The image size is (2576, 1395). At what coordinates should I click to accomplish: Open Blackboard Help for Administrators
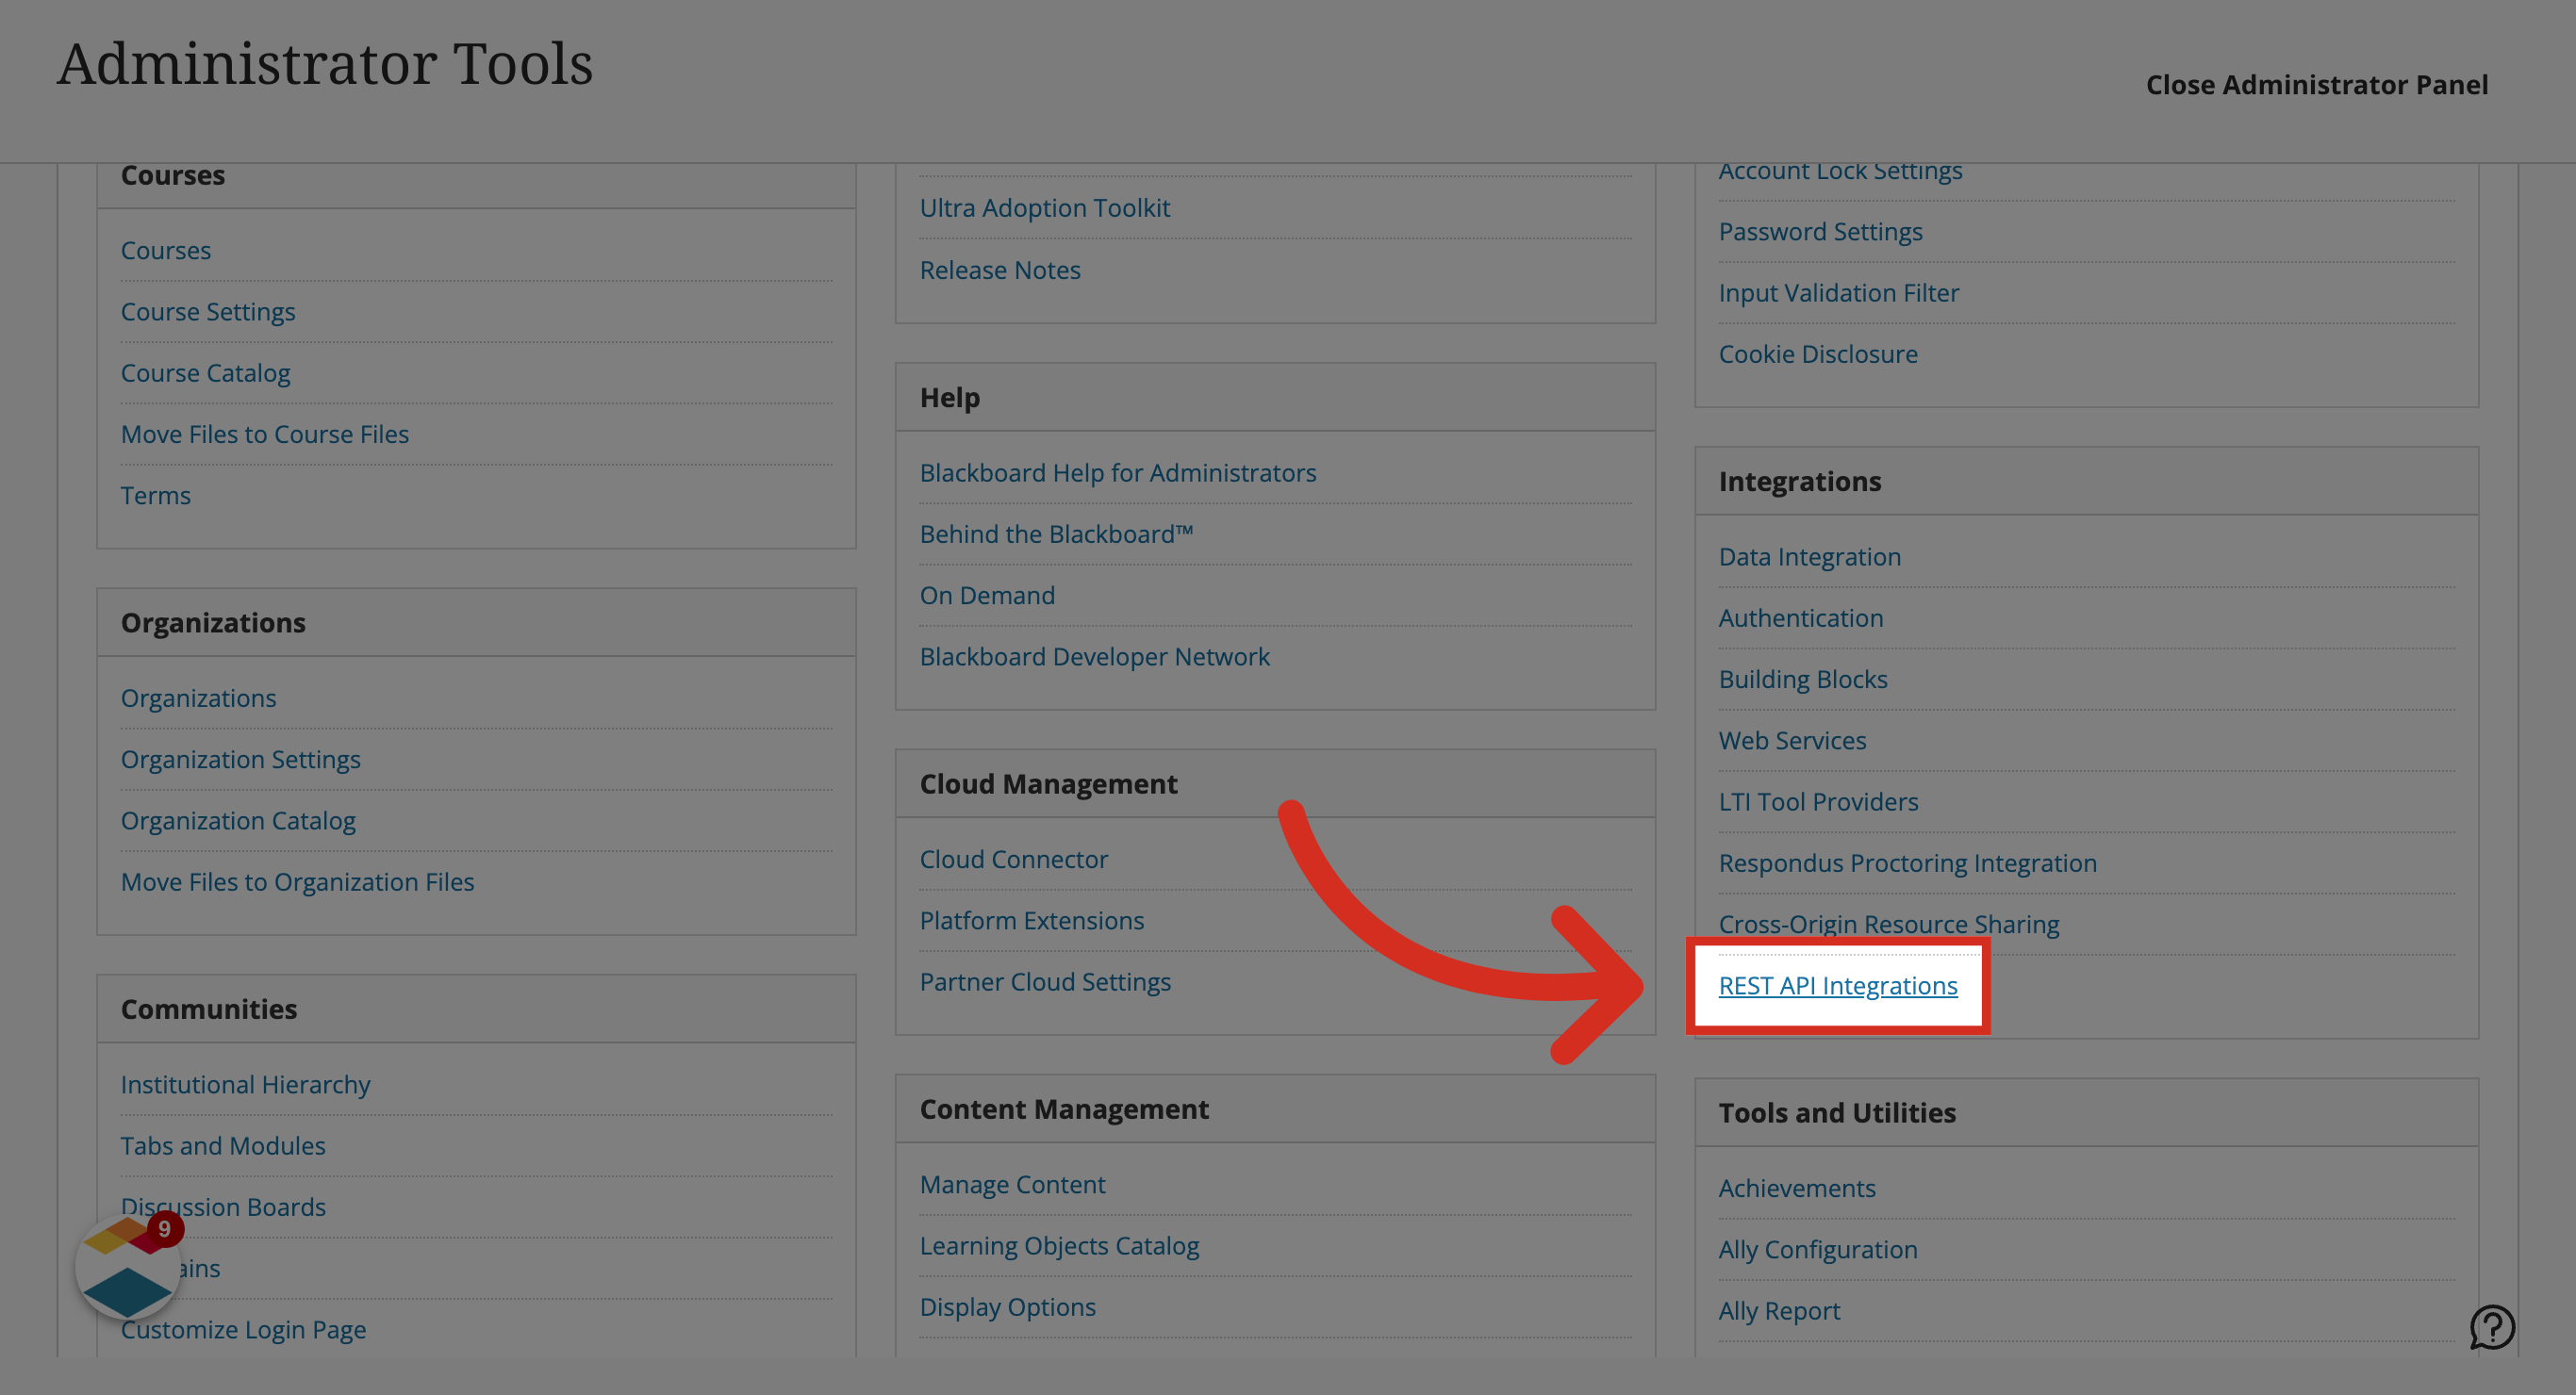point(1118,473)
